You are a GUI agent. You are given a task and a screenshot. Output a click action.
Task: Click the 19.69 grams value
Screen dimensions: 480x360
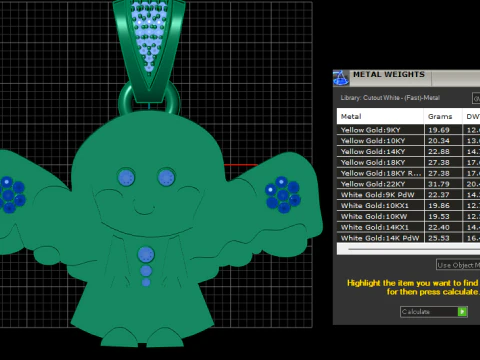coord(439,130)
